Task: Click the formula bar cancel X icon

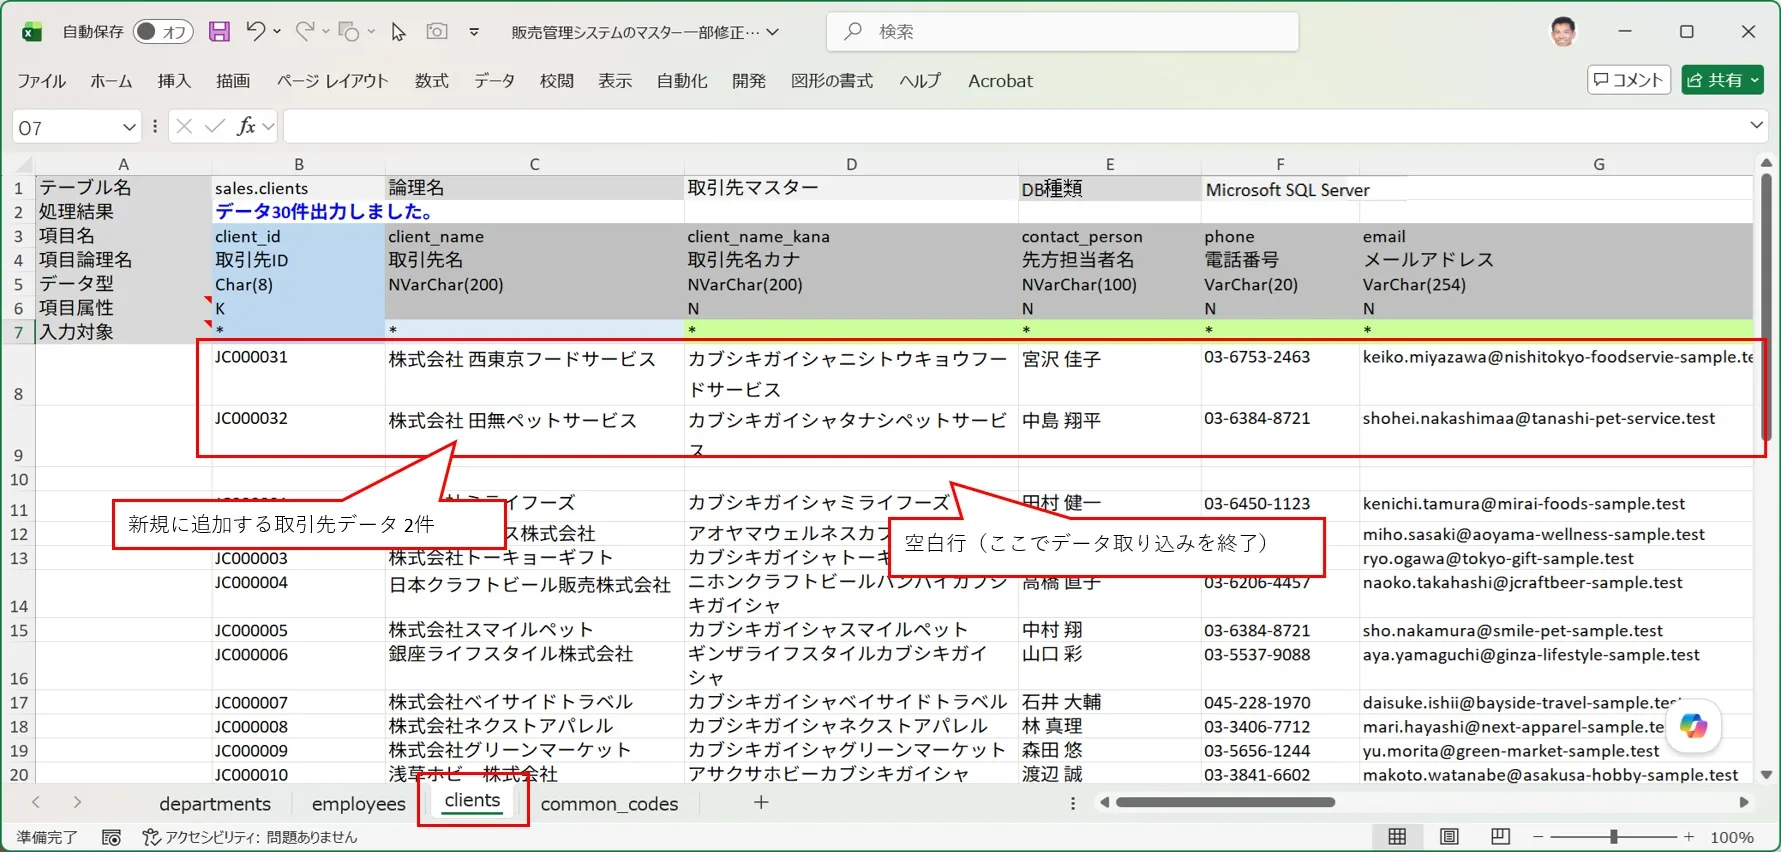Action: tap(184, 127)
